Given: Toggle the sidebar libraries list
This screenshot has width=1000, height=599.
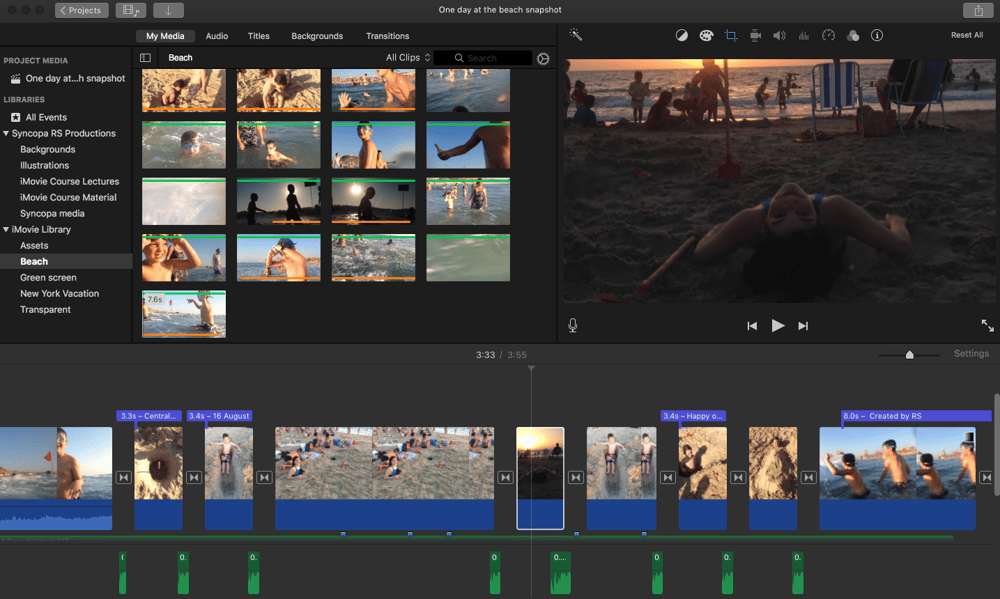Looking at the screenshot, I should [145, 58].
